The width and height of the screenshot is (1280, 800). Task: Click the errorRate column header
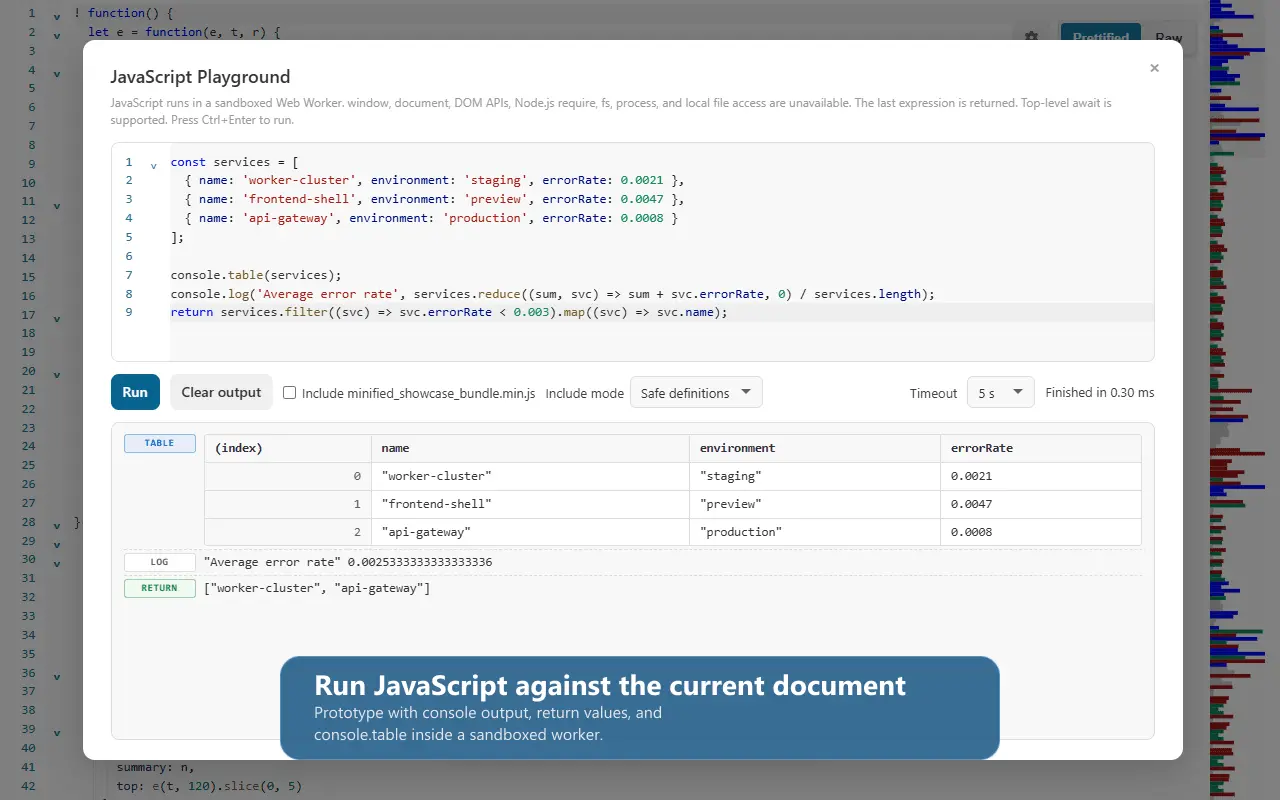[1040, 448]
